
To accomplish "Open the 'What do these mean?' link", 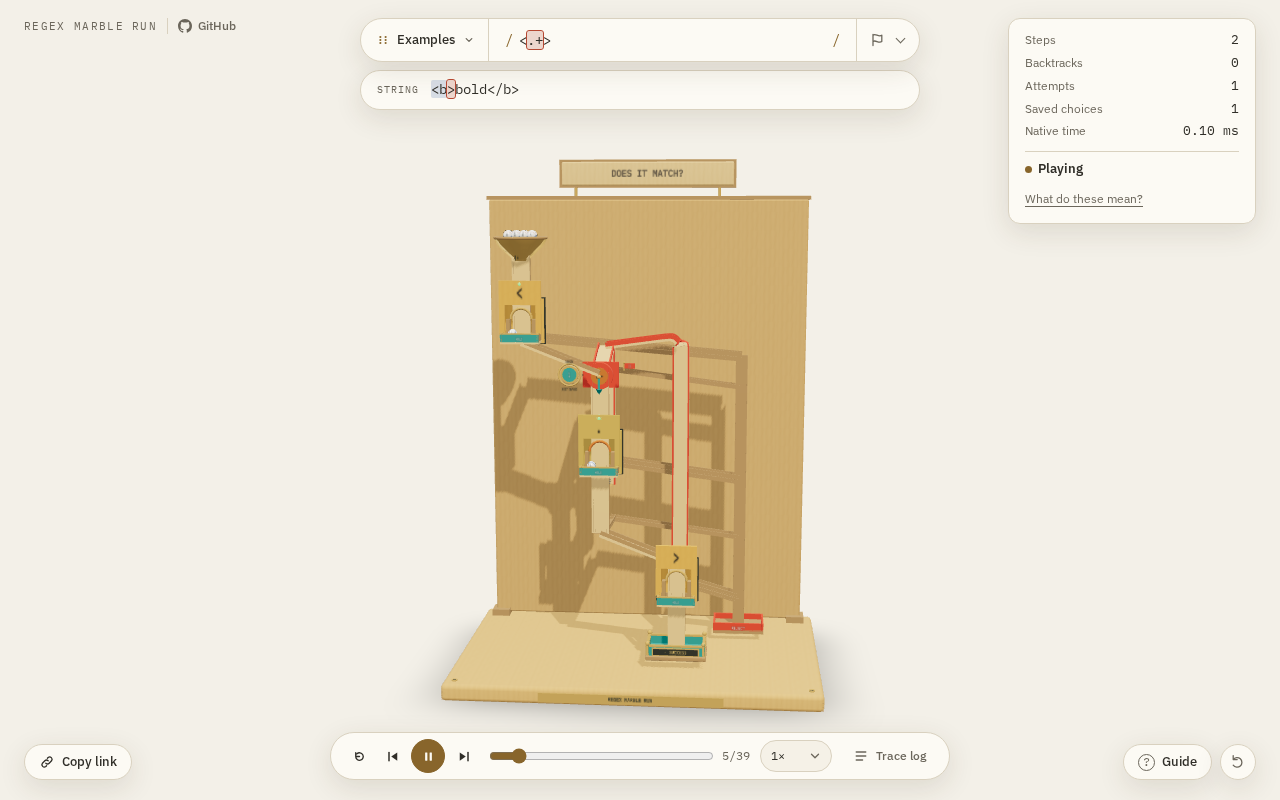I will click(1083, 199).
